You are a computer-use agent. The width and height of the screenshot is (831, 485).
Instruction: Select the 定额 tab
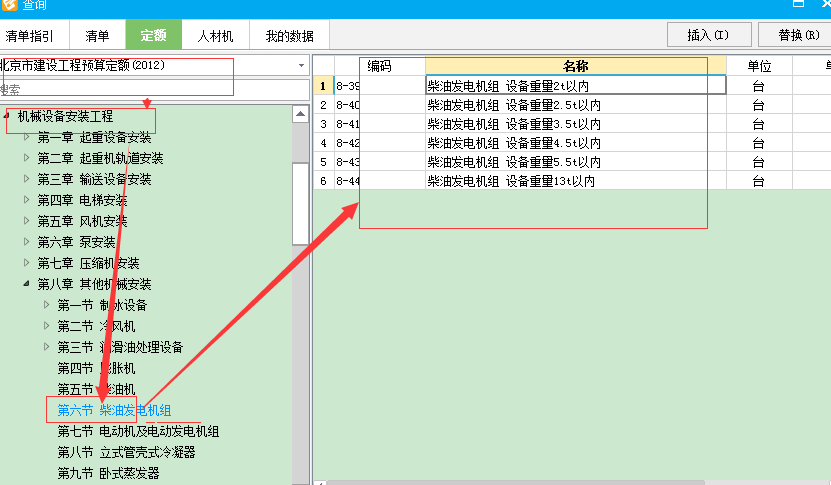click(x=153, y=36)
